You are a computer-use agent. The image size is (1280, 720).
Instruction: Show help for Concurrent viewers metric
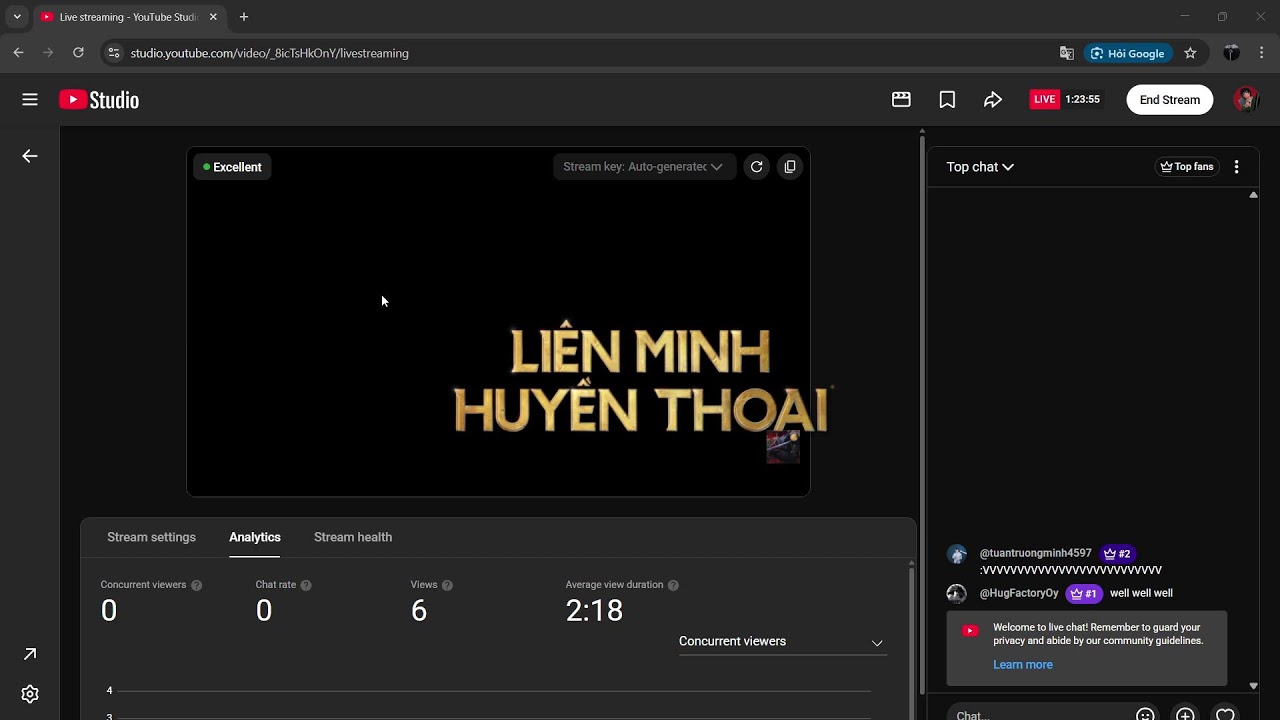197,585
